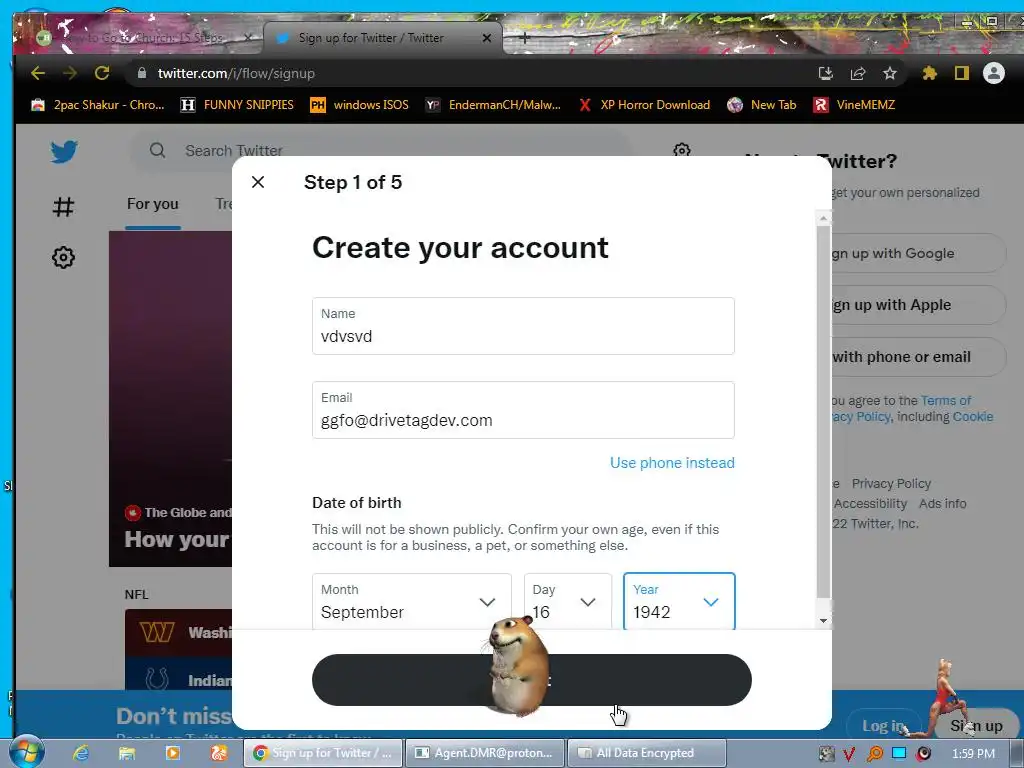Go back with browser back arrow
Image resolution: width=1024 pixels, height=768 pixels.
tap(38, 73)
